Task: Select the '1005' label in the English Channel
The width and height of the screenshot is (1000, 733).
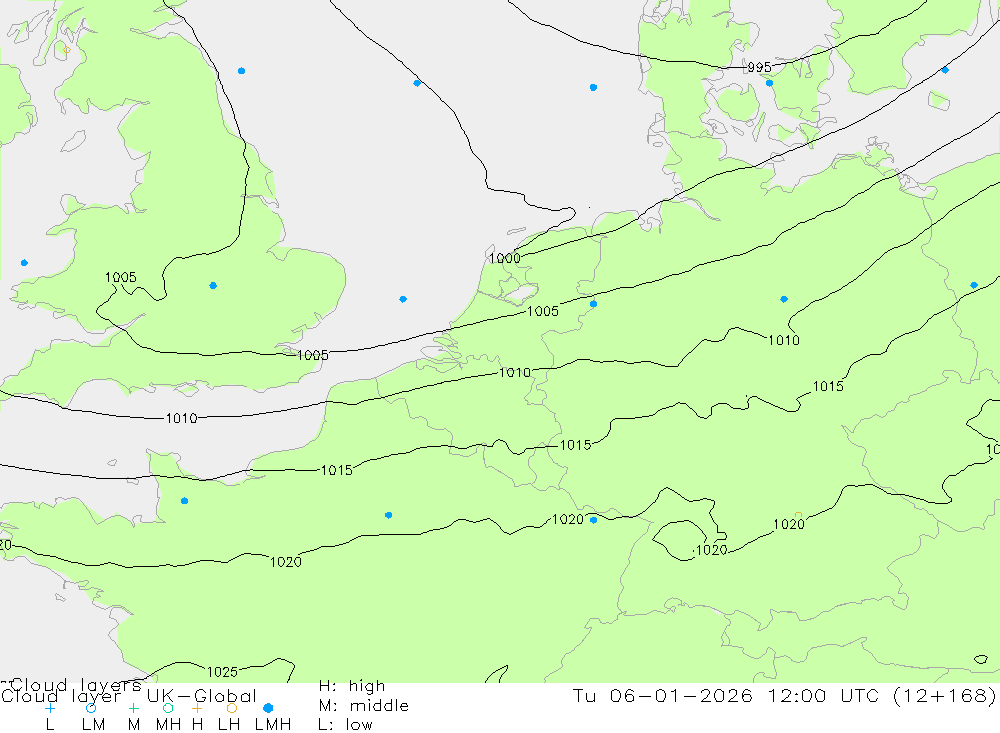Action: click(x=312, y=355)
